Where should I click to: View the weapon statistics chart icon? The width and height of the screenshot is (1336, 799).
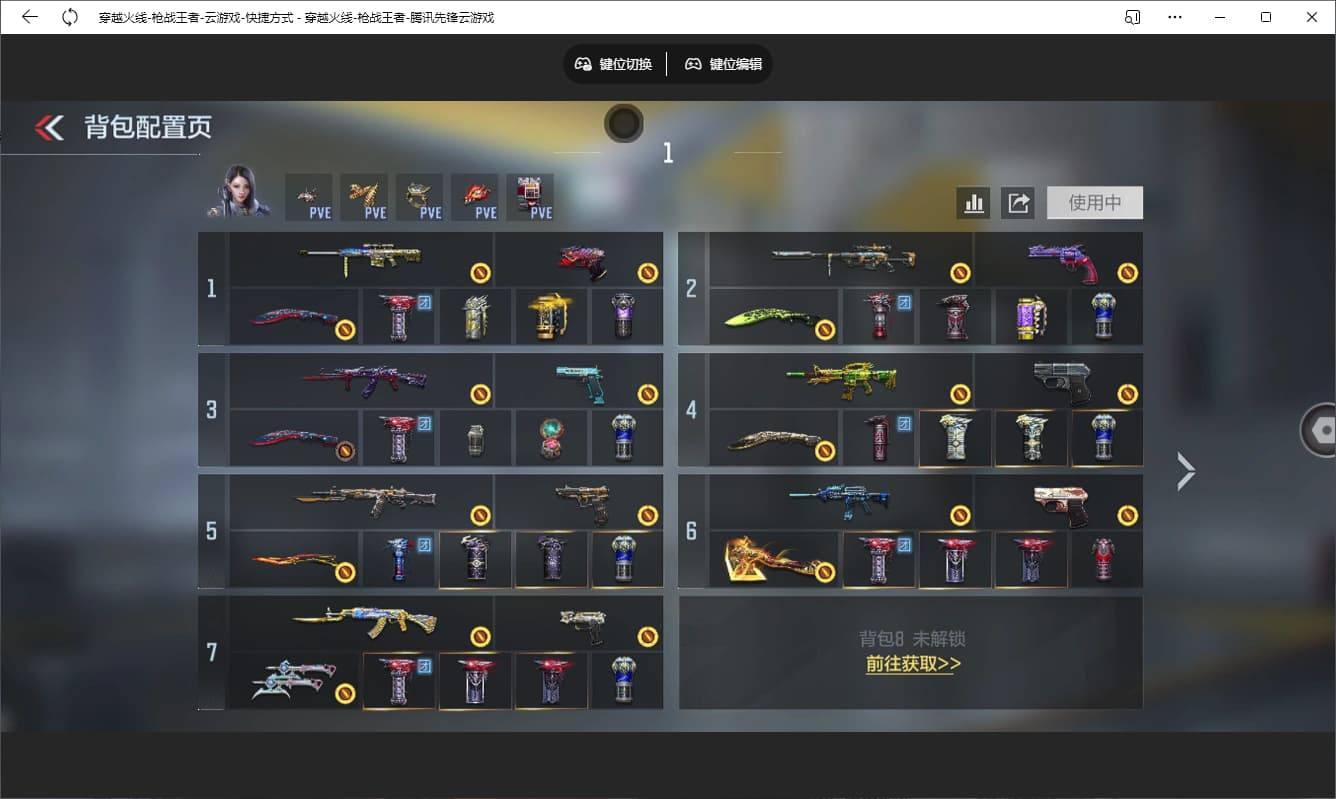coord(973,203)
